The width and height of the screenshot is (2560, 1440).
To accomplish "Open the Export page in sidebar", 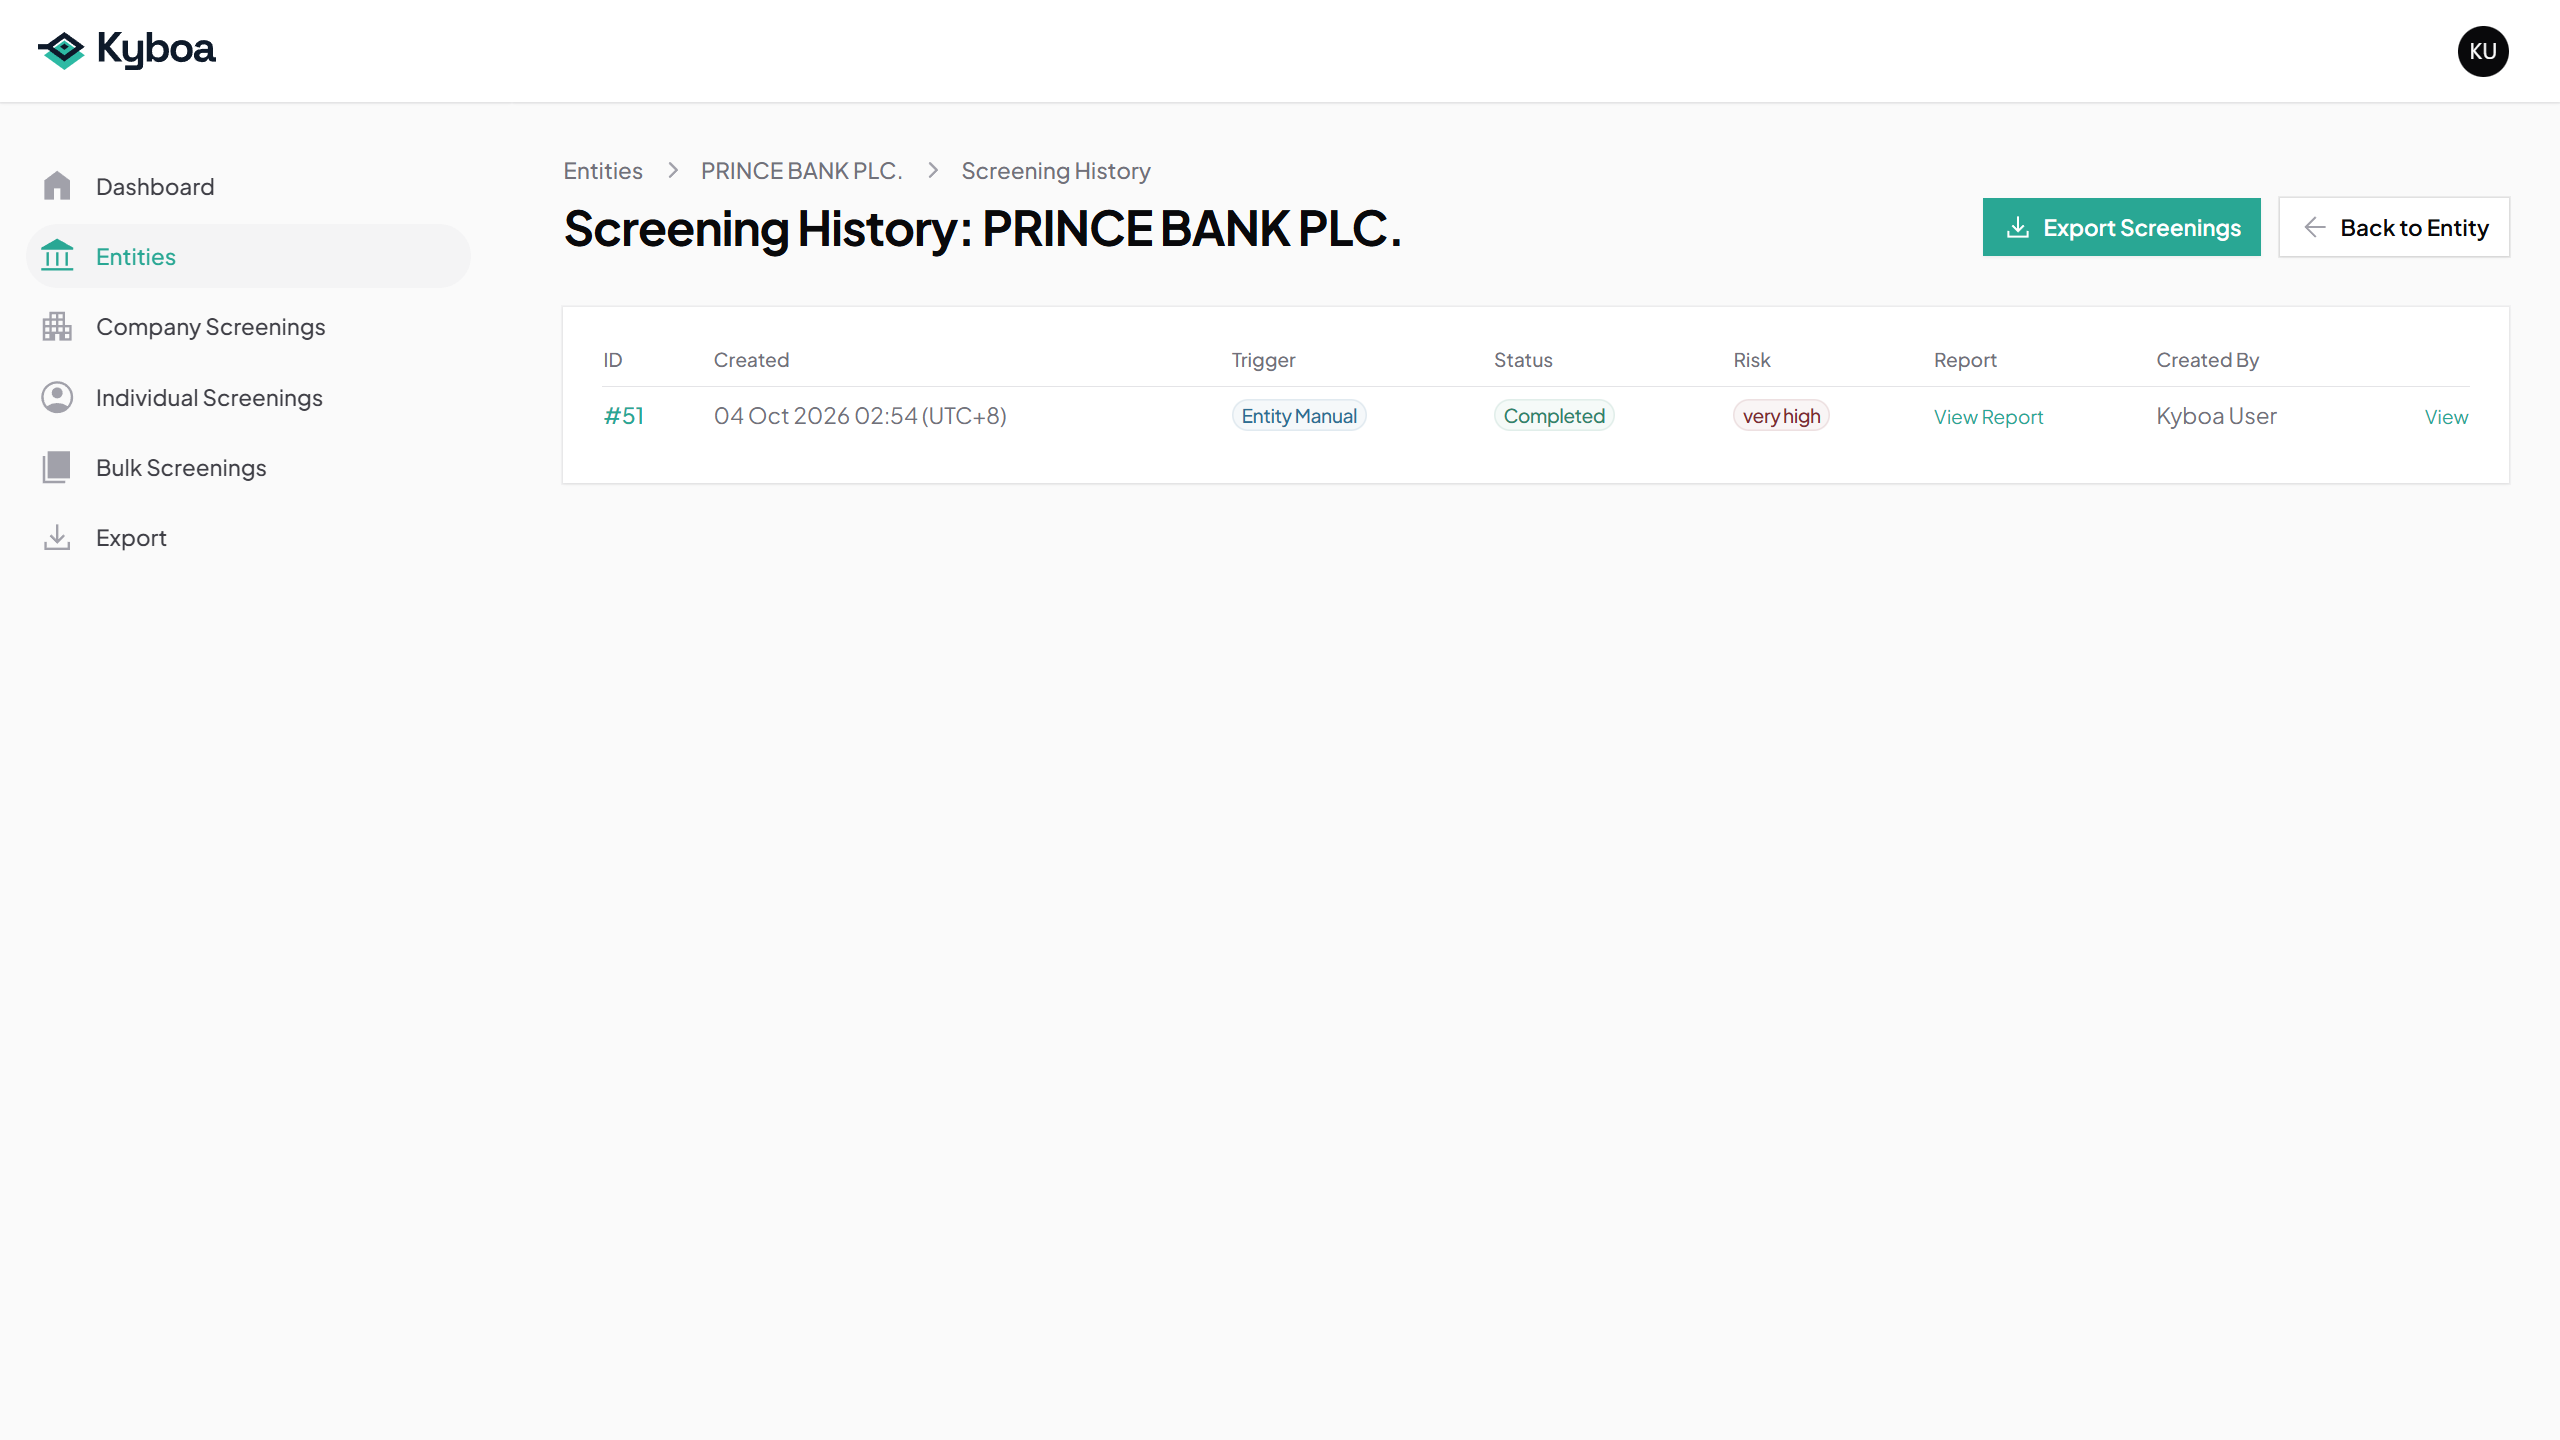I will [x=248, y=538].
